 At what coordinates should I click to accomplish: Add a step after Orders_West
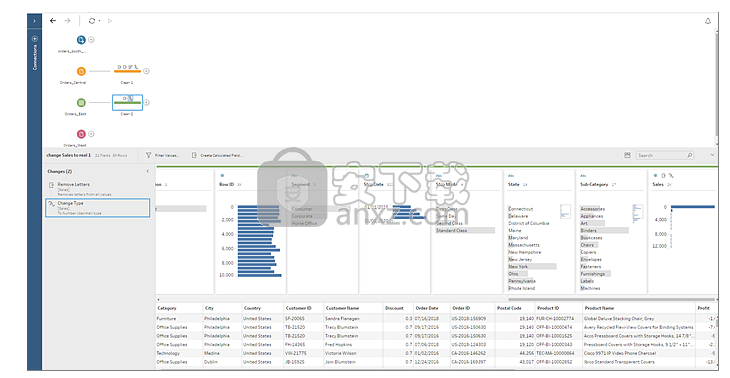(91, 134)
